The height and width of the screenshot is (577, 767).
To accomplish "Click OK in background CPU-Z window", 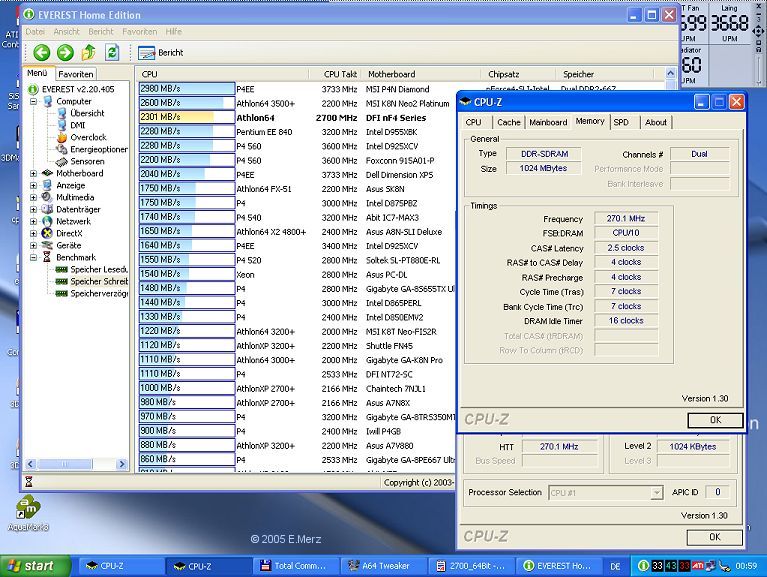I will point(715,537).
